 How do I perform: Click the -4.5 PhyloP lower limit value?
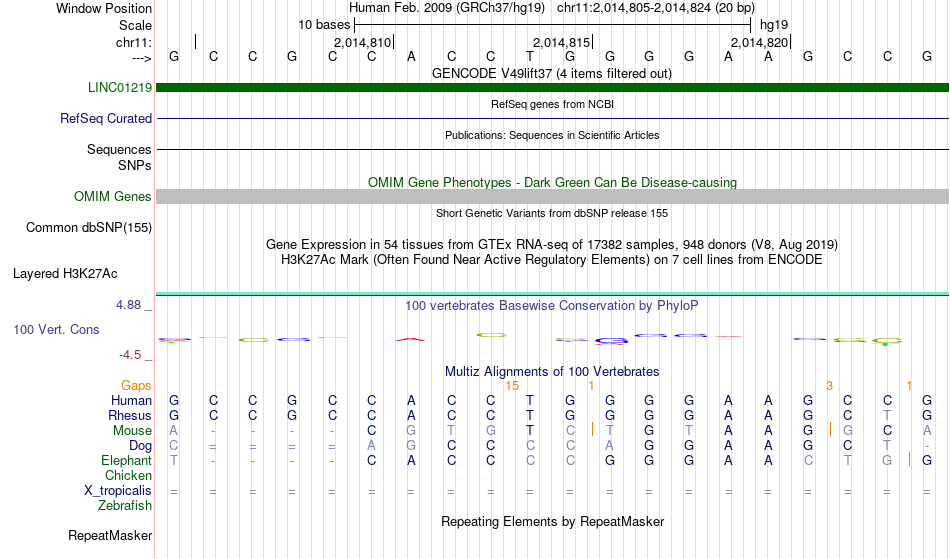click(x=130, y=355)
